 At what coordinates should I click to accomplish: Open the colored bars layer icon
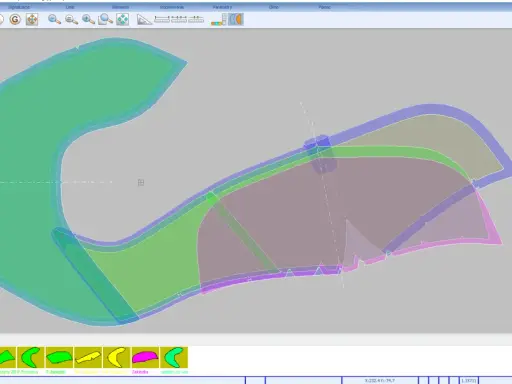219,20
